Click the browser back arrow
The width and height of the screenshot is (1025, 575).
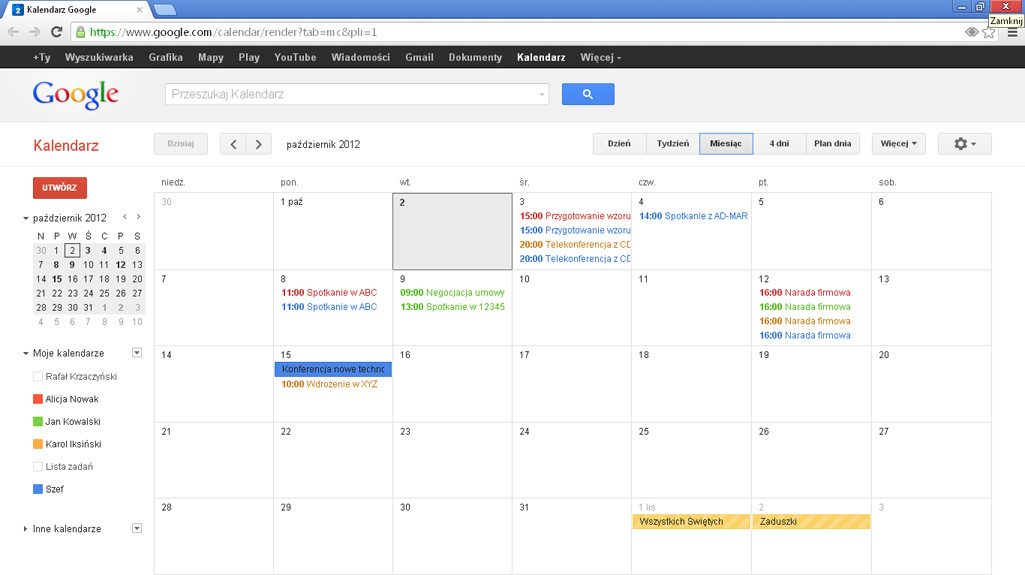point(14,31)
